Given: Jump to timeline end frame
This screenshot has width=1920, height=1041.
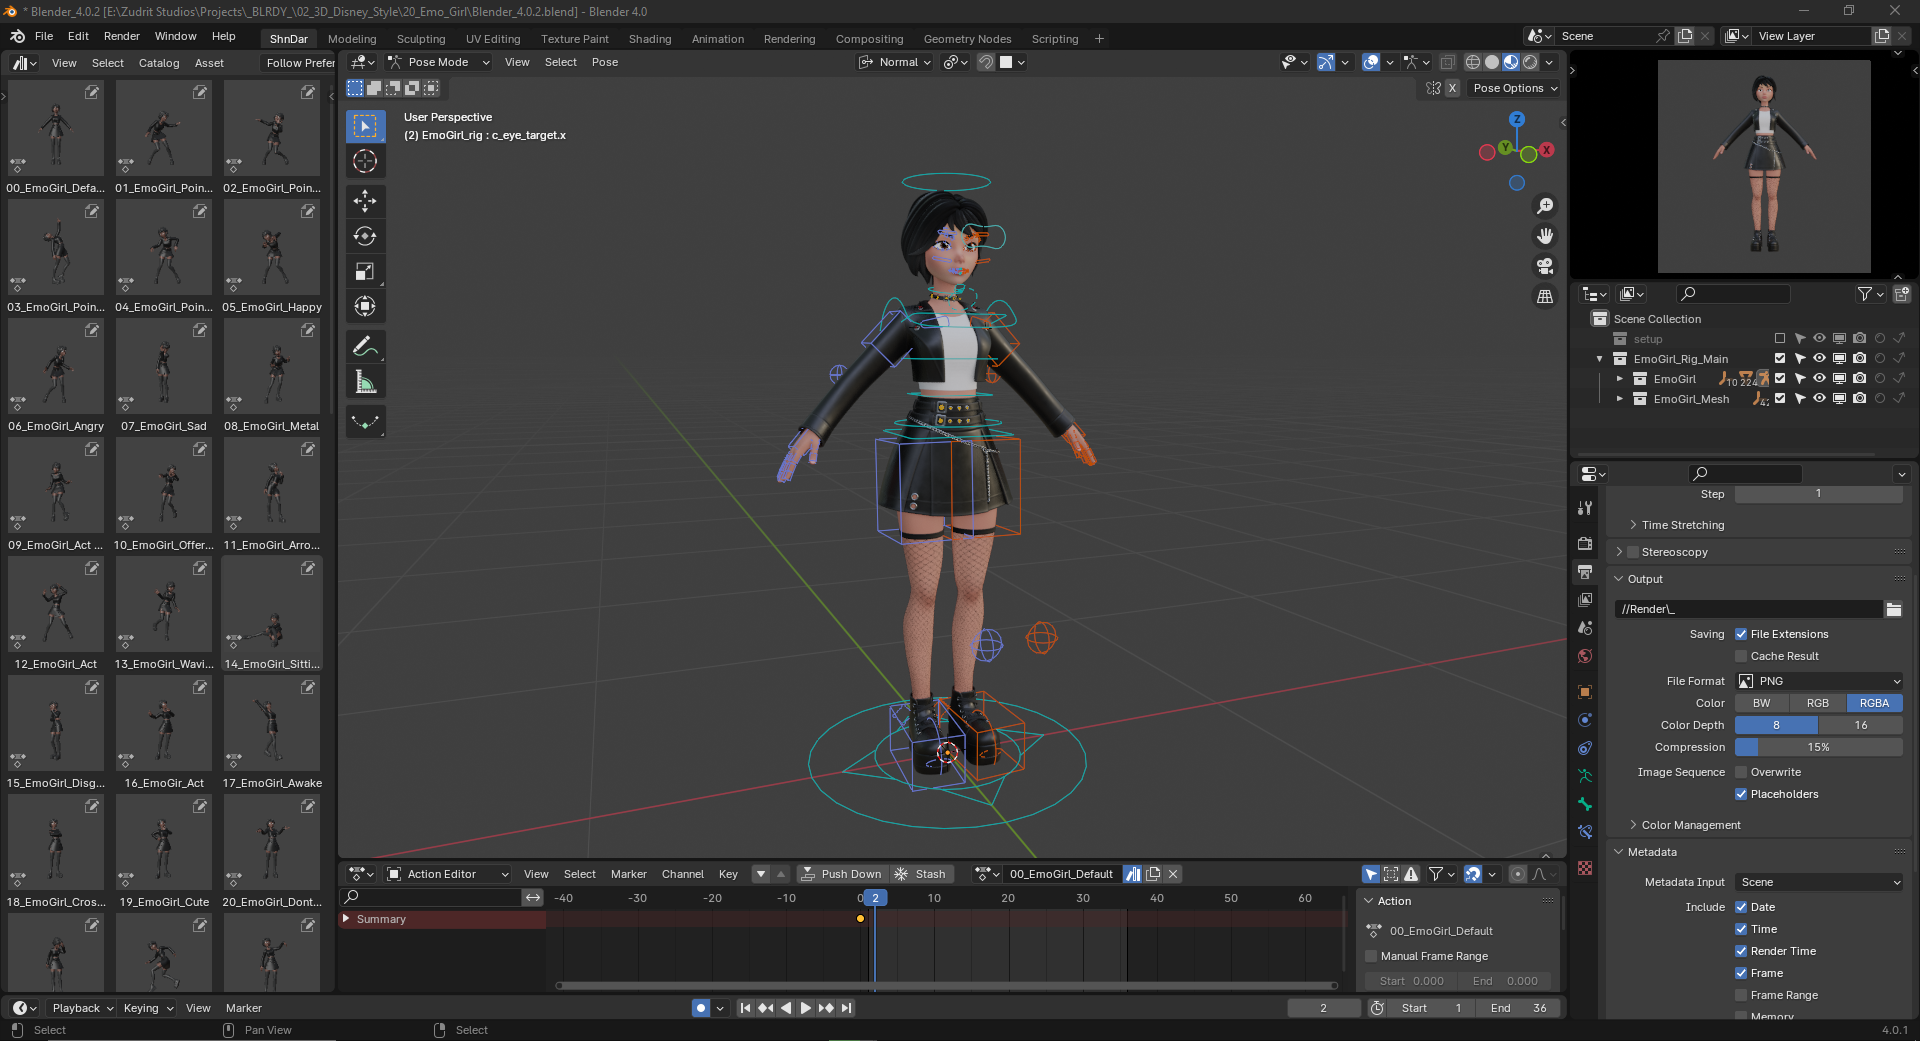Looking at the screenshot, I should [x=847, y=1008].
